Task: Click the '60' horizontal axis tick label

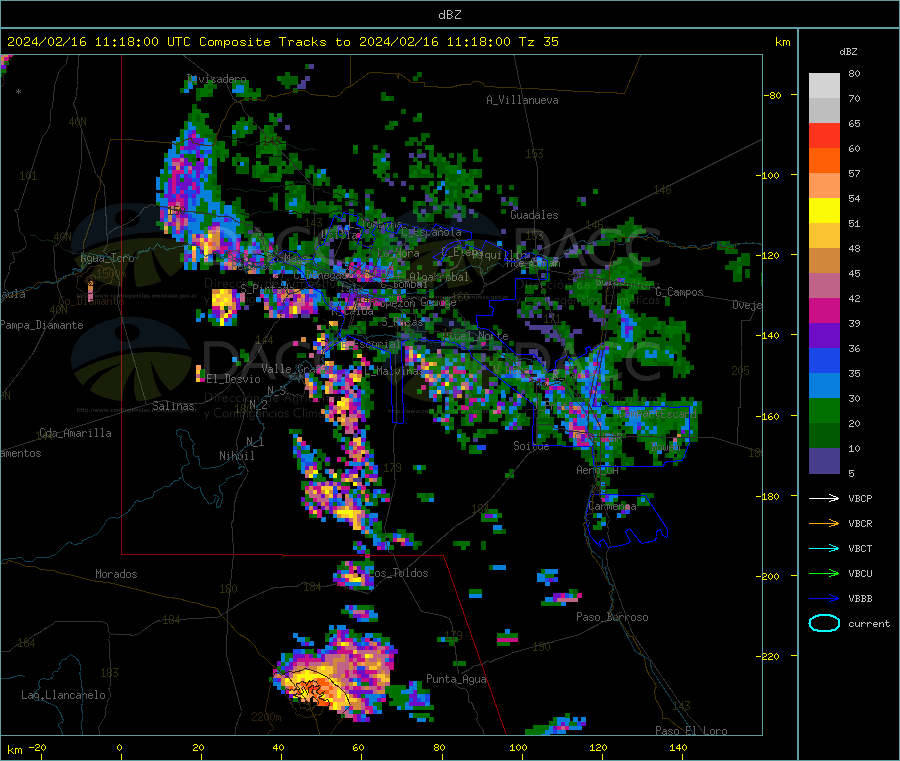Action: [358, 747]
